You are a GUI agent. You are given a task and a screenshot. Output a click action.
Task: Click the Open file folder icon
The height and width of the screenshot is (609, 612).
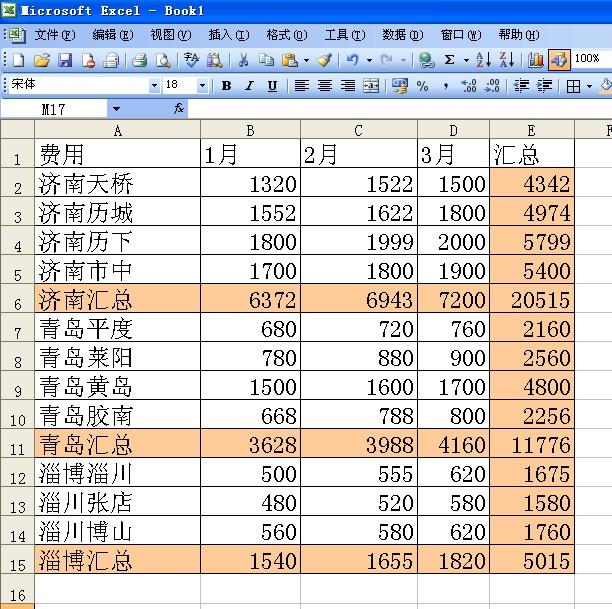point(42,61)
